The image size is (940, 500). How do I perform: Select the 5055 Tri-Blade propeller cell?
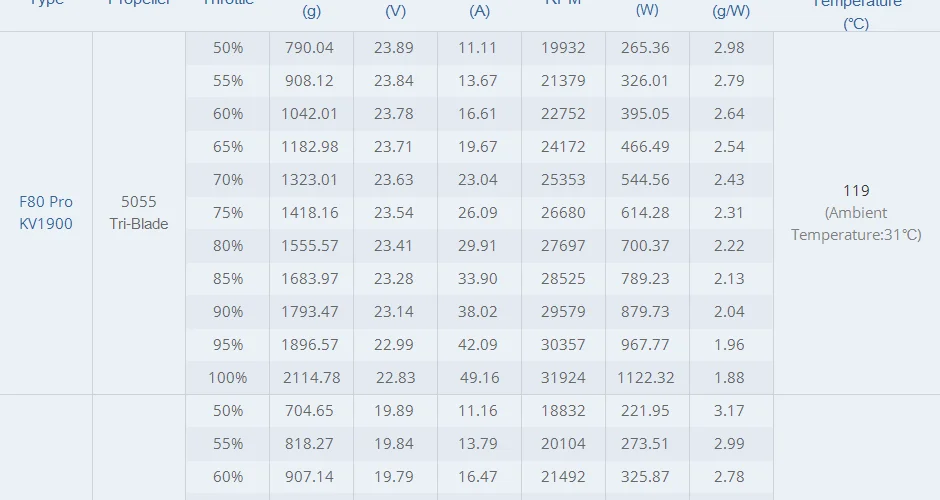pyautogui.click(x=138, y=212)
